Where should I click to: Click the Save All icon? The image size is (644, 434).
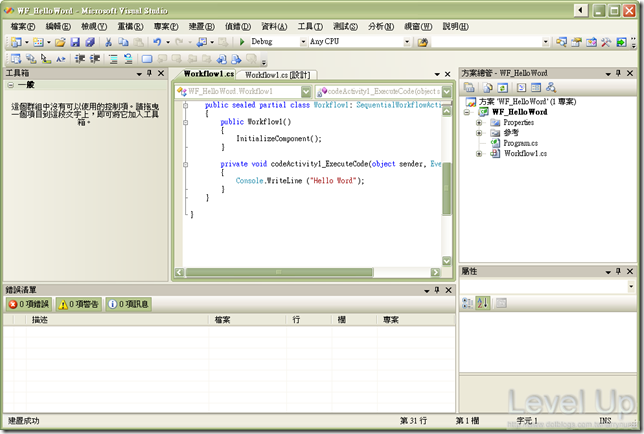(90, 42)
